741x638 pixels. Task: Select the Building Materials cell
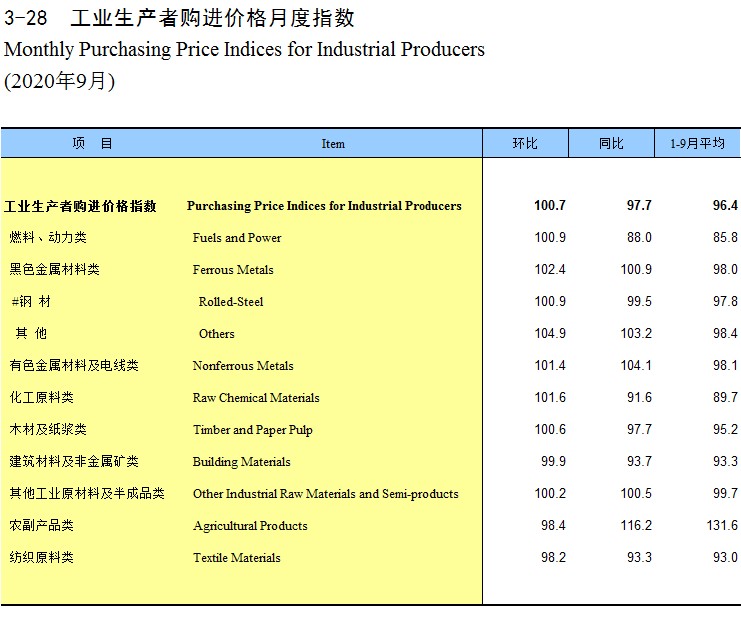pyautogui.click(x=241, y=462)
